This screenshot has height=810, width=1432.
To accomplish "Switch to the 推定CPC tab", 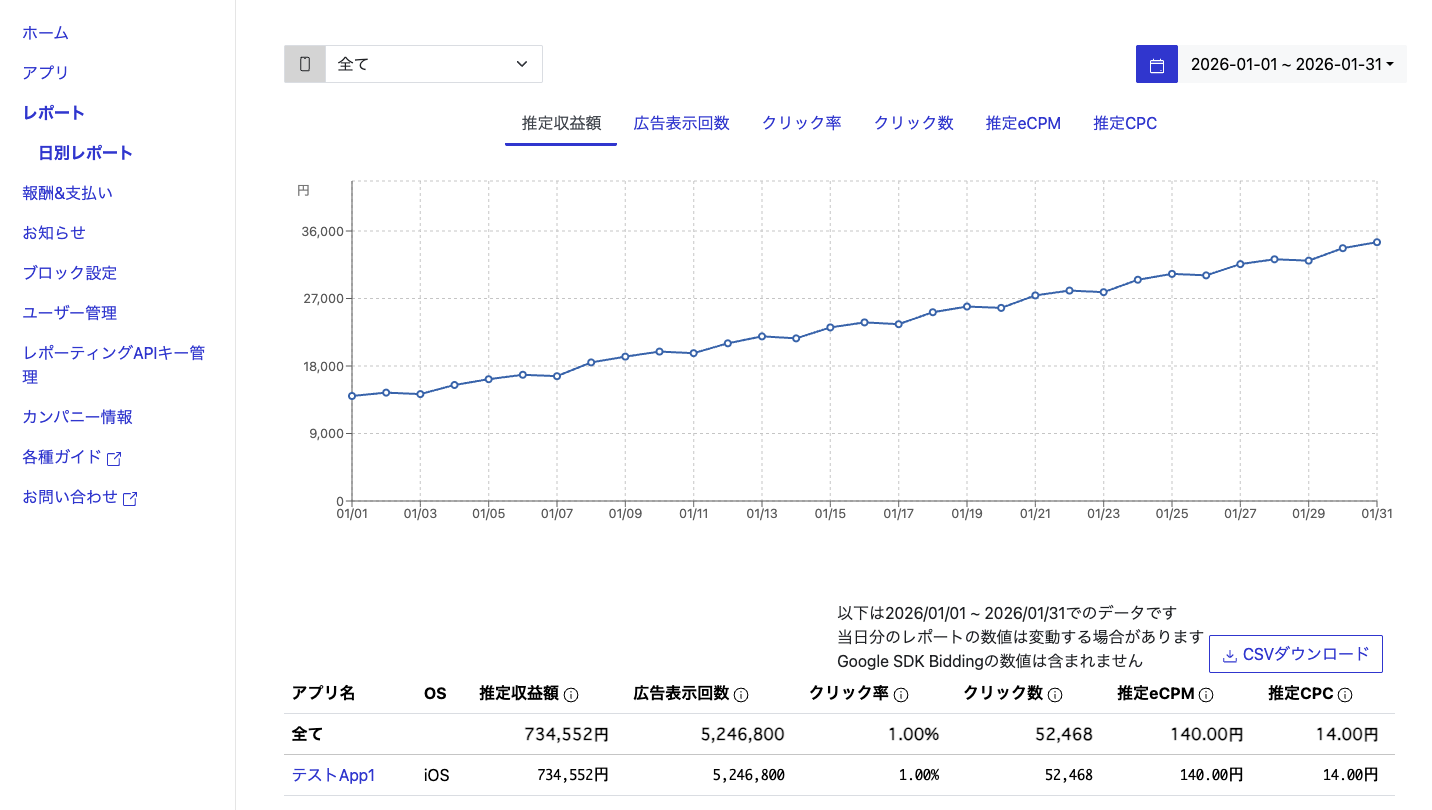I will click(1124, 123).
